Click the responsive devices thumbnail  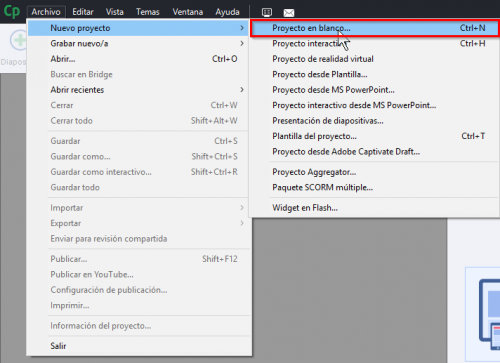[489, 315]
